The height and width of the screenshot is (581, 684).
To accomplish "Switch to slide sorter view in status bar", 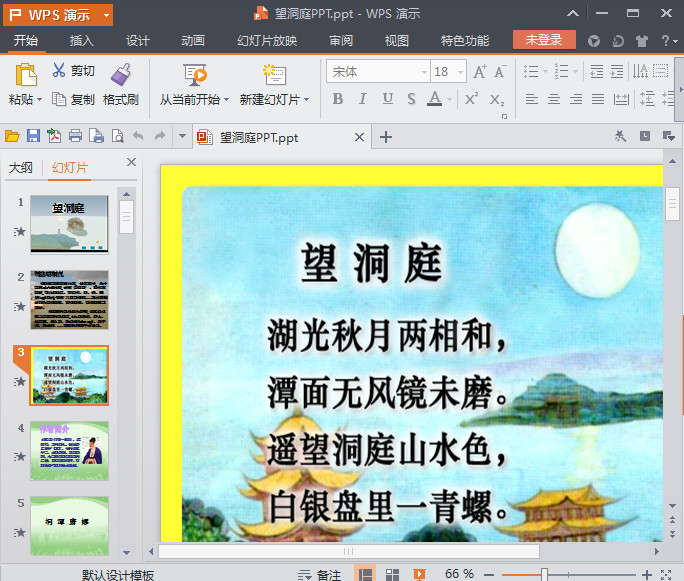I will [393, 574].
